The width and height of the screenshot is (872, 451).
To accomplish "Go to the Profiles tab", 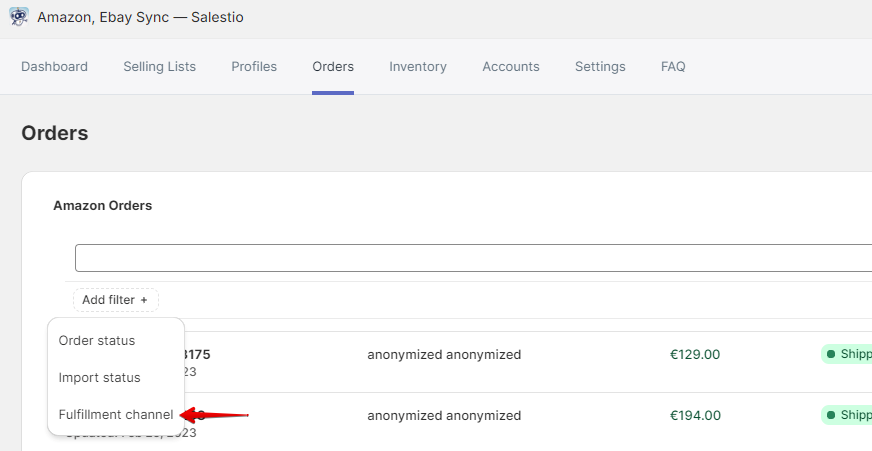I will 254,67.
